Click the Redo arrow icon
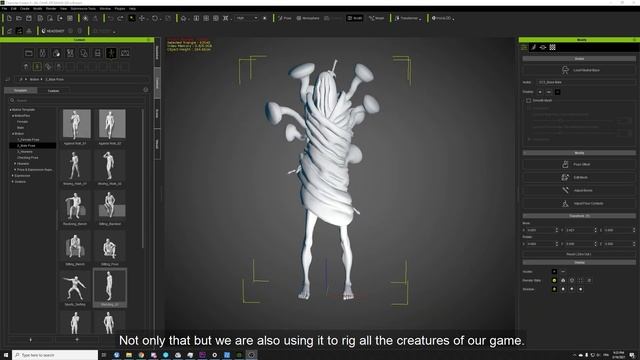640x360 pixels. tap(120, 18)
